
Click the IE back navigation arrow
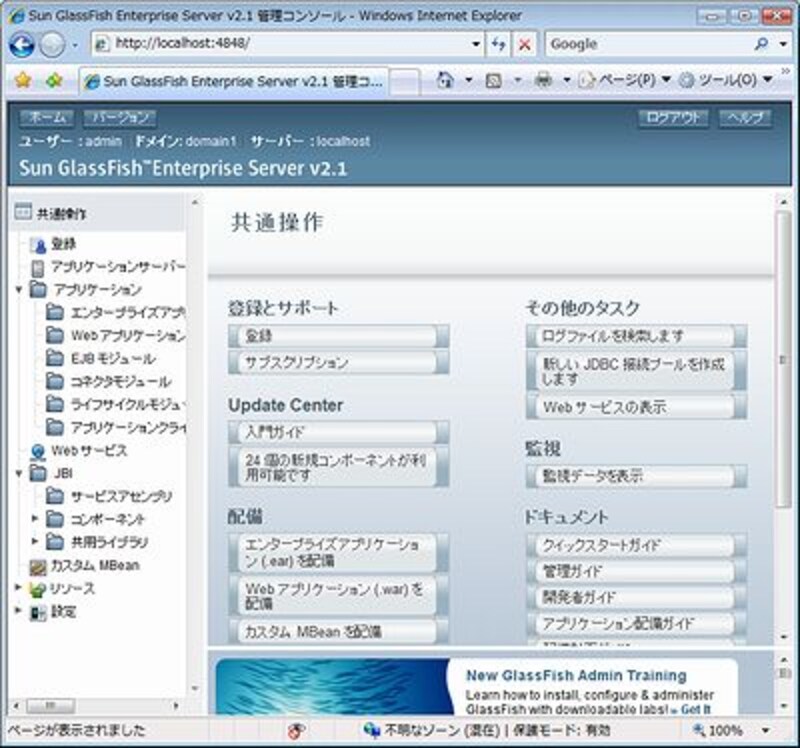coord(22,45)
